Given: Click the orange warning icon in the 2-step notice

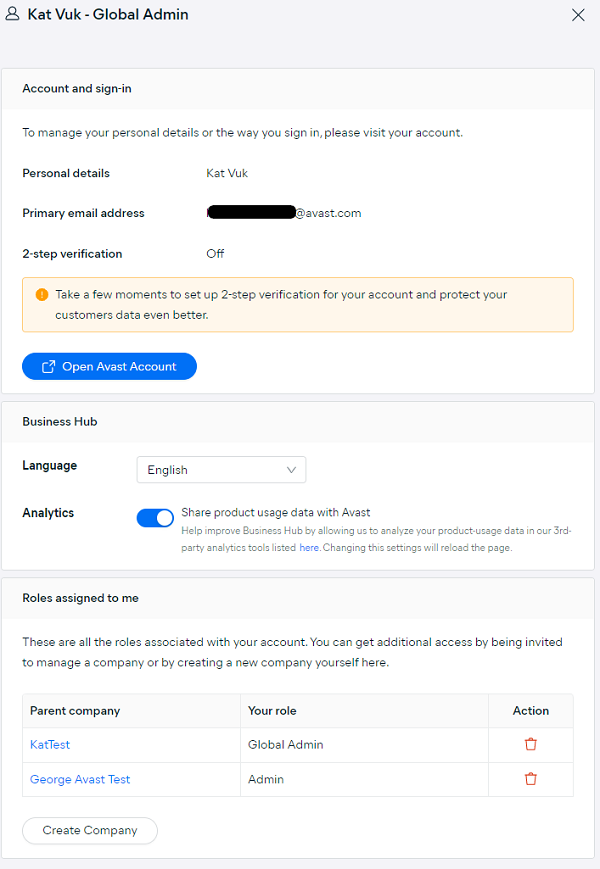Looking at the screenshot, I should [42, 294].
